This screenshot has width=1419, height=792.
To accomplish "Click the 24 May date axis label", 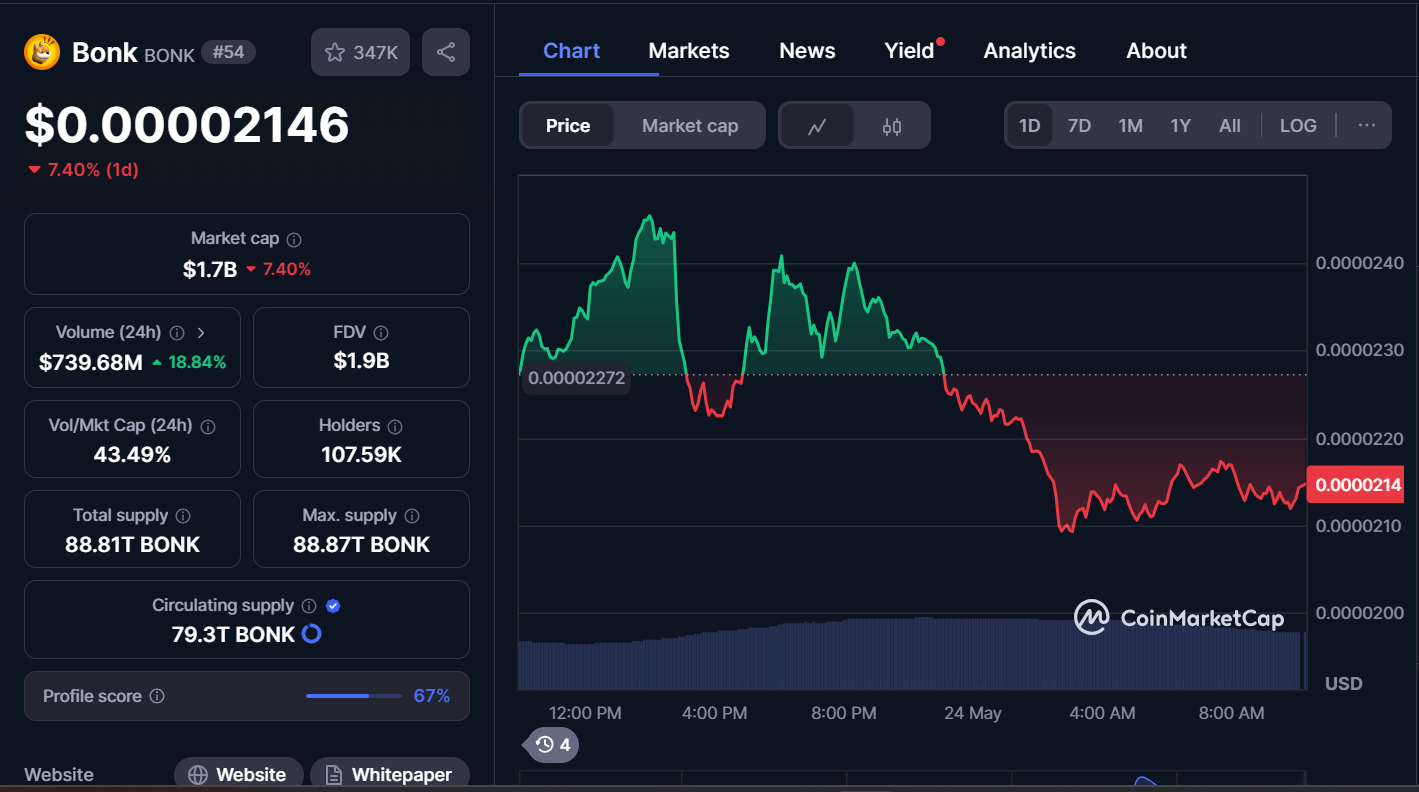I will [973, 713].
